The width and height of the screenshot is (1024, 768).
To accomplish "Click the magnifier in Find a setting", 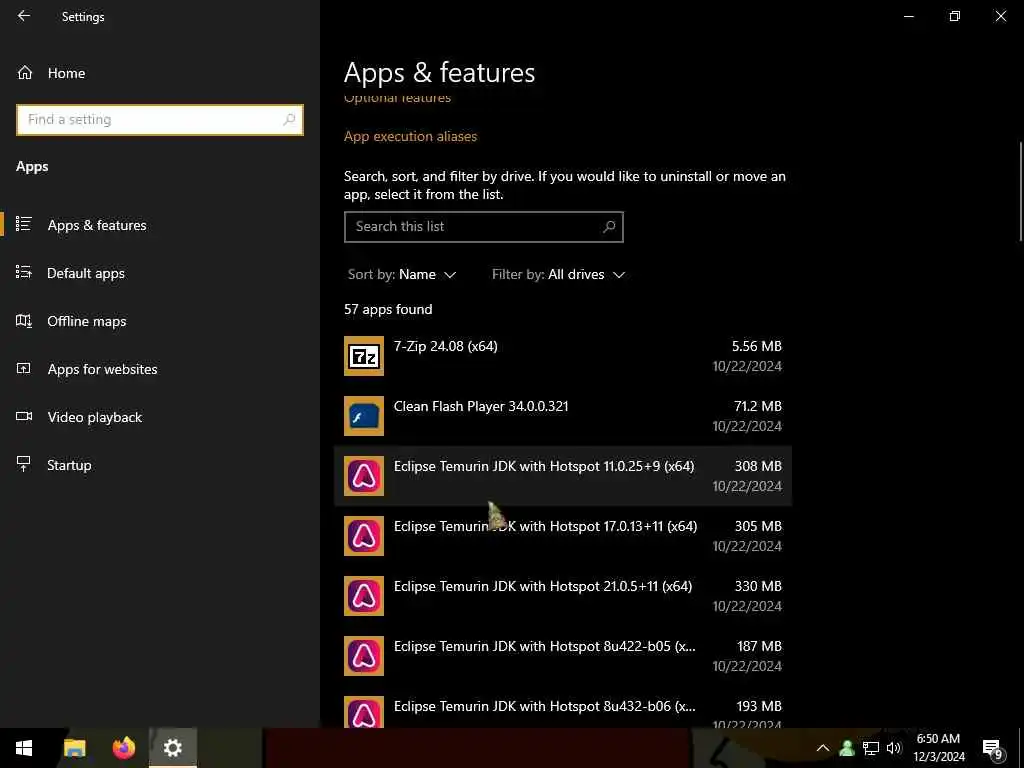I will coord(289,120).
